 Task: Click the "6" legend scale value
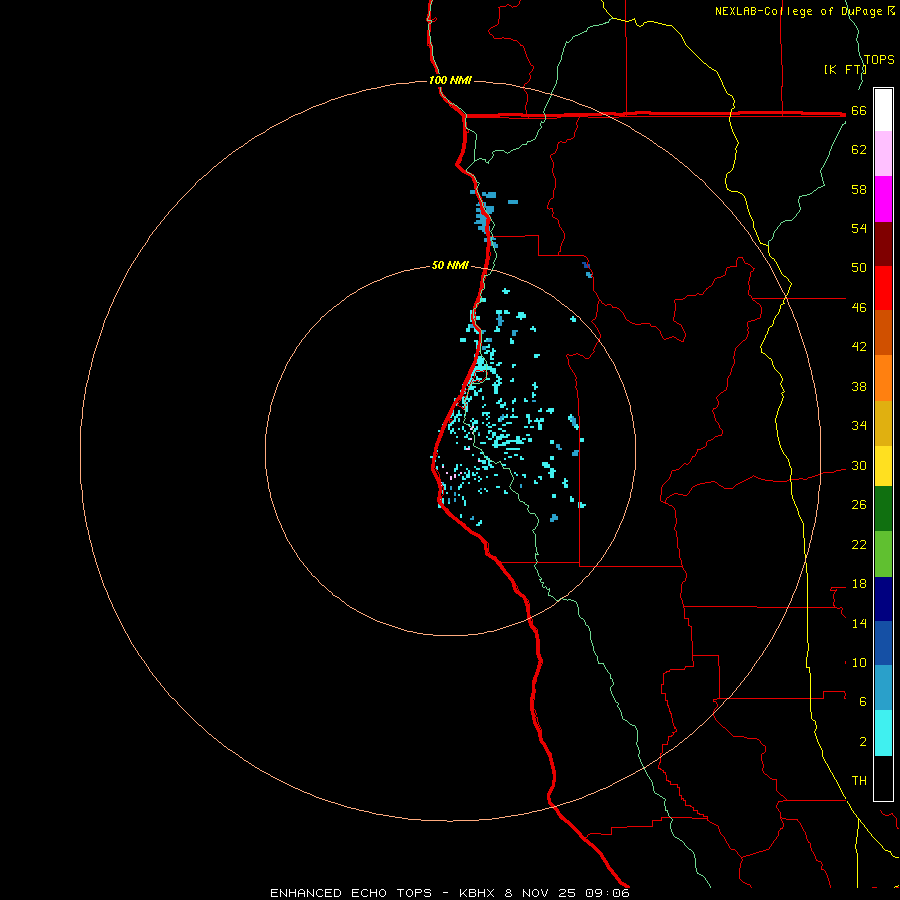point(863,702)
